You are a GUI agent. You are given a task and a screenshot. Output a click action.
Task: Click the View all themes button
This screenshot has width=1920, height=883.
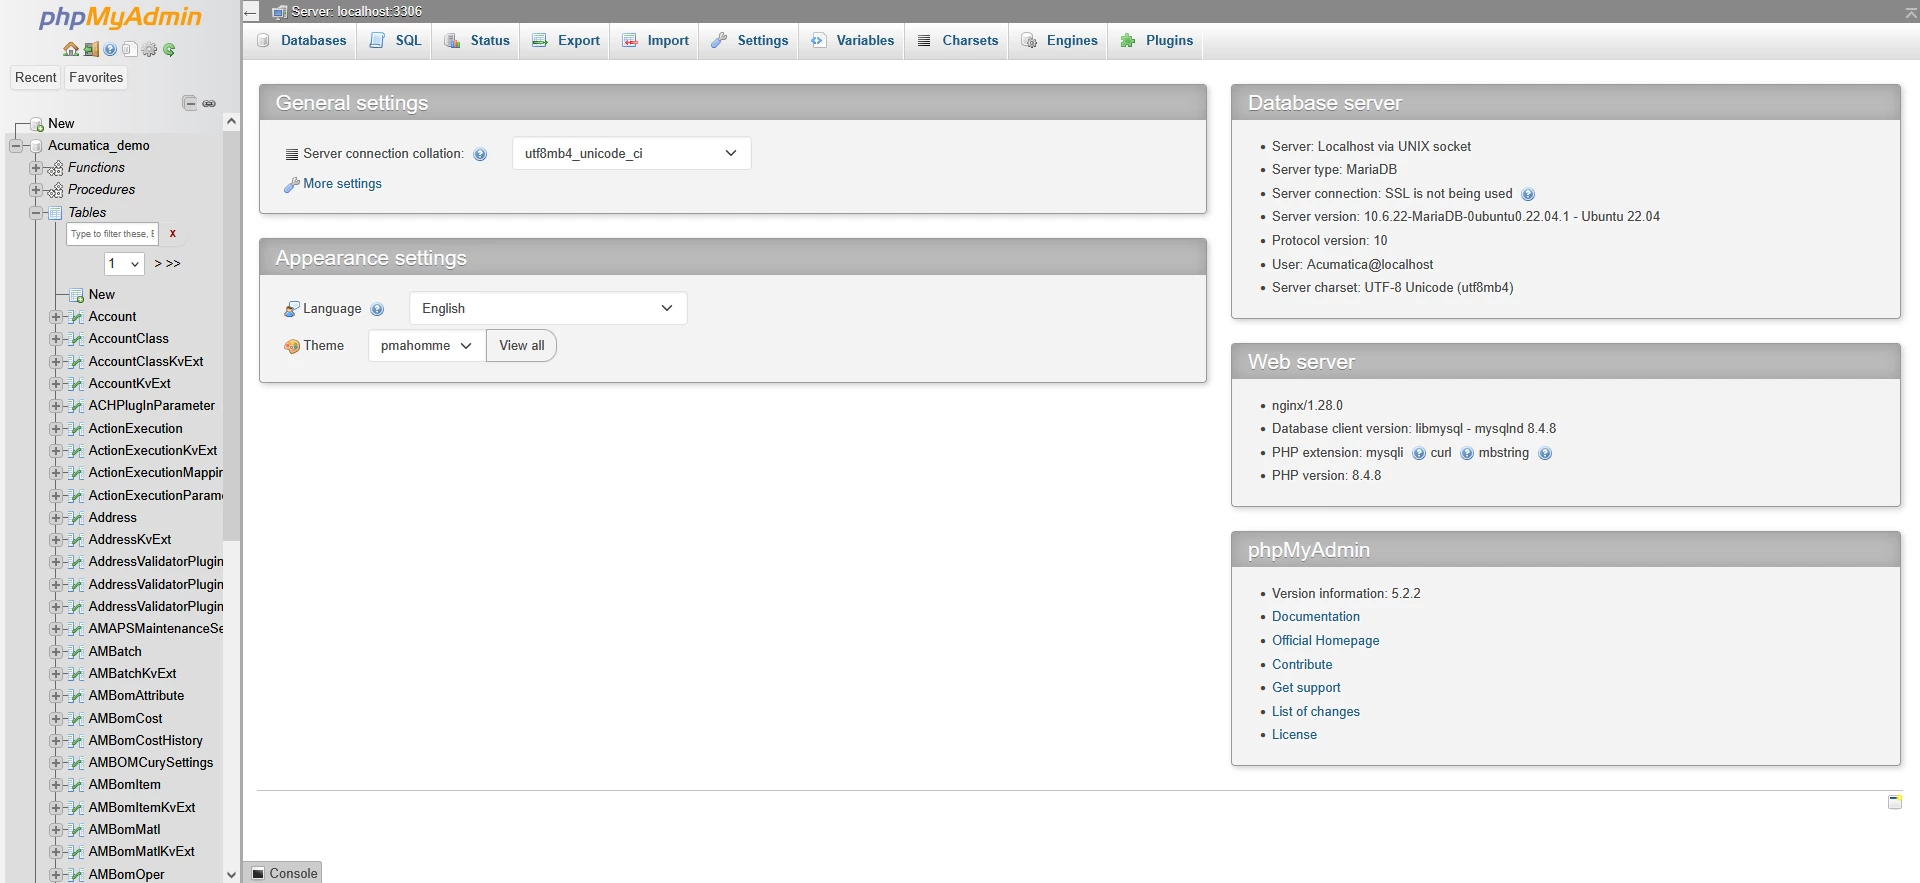522,345
